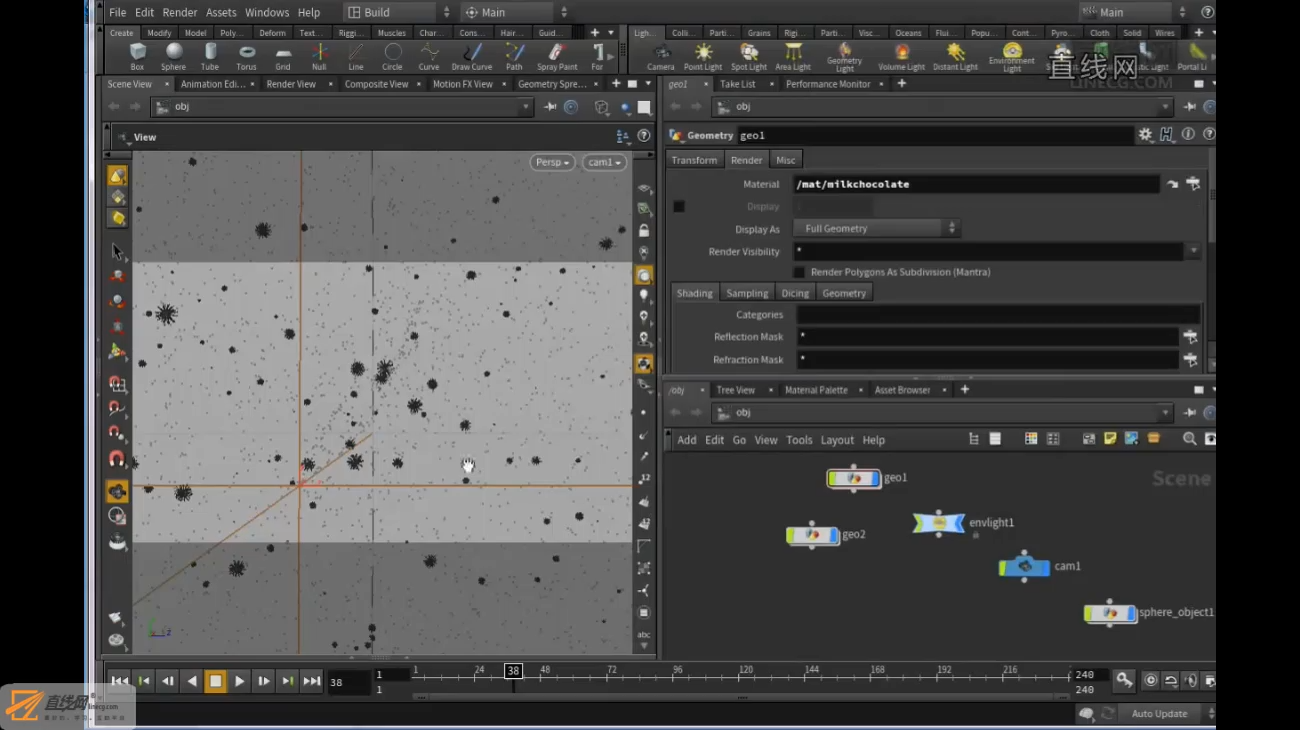Open the Performance Monitor tab

pyautogui.click(x=828, y=84)
